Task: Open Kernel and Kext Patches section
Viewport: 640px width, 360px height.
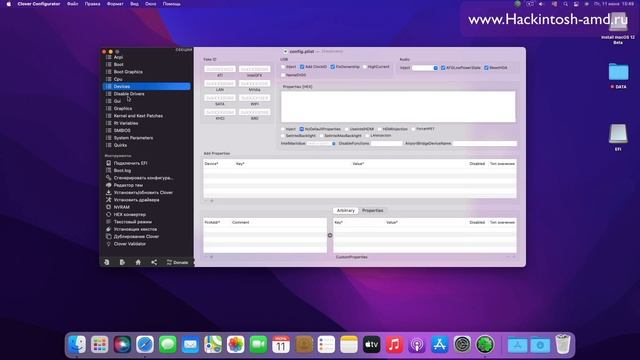Action: (x=138, y=116)
